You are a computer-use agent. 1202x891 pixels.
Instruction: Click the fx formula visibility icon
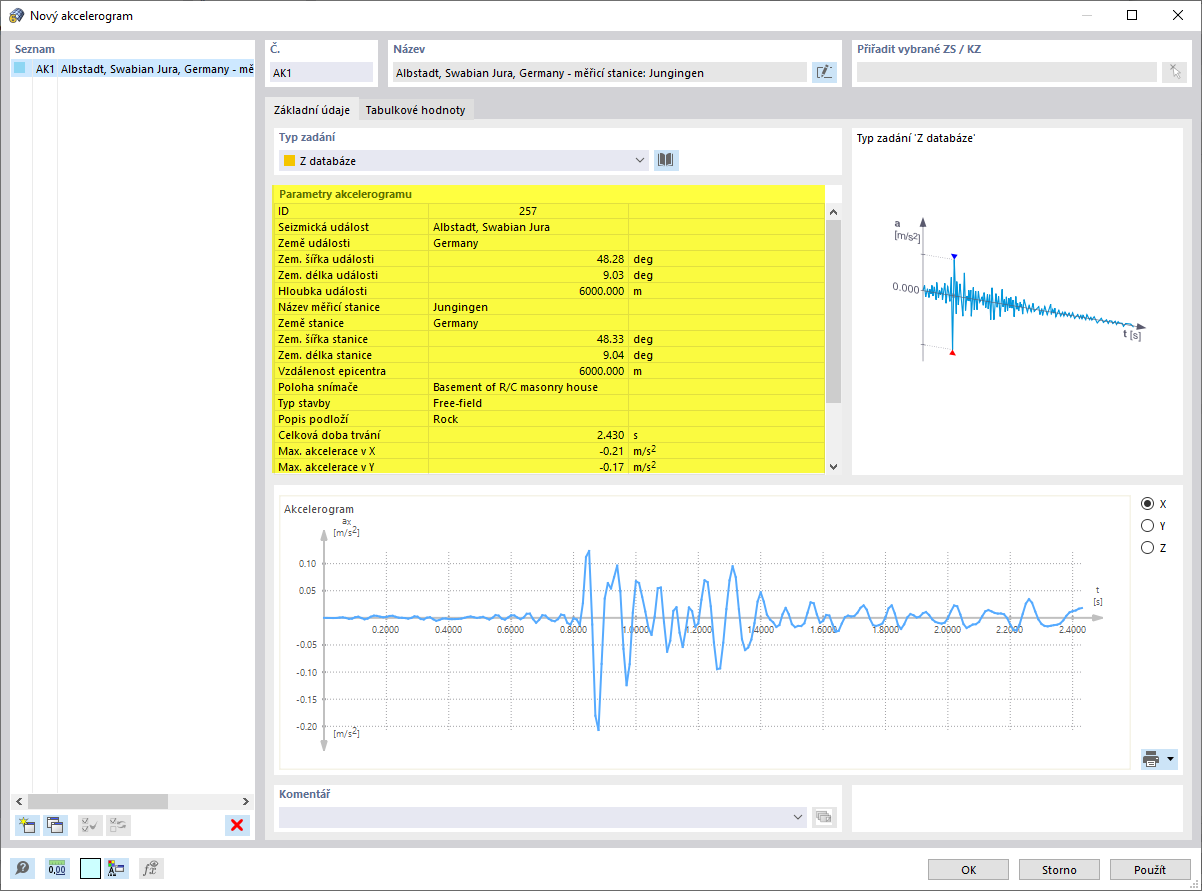(x=152, y=869)
